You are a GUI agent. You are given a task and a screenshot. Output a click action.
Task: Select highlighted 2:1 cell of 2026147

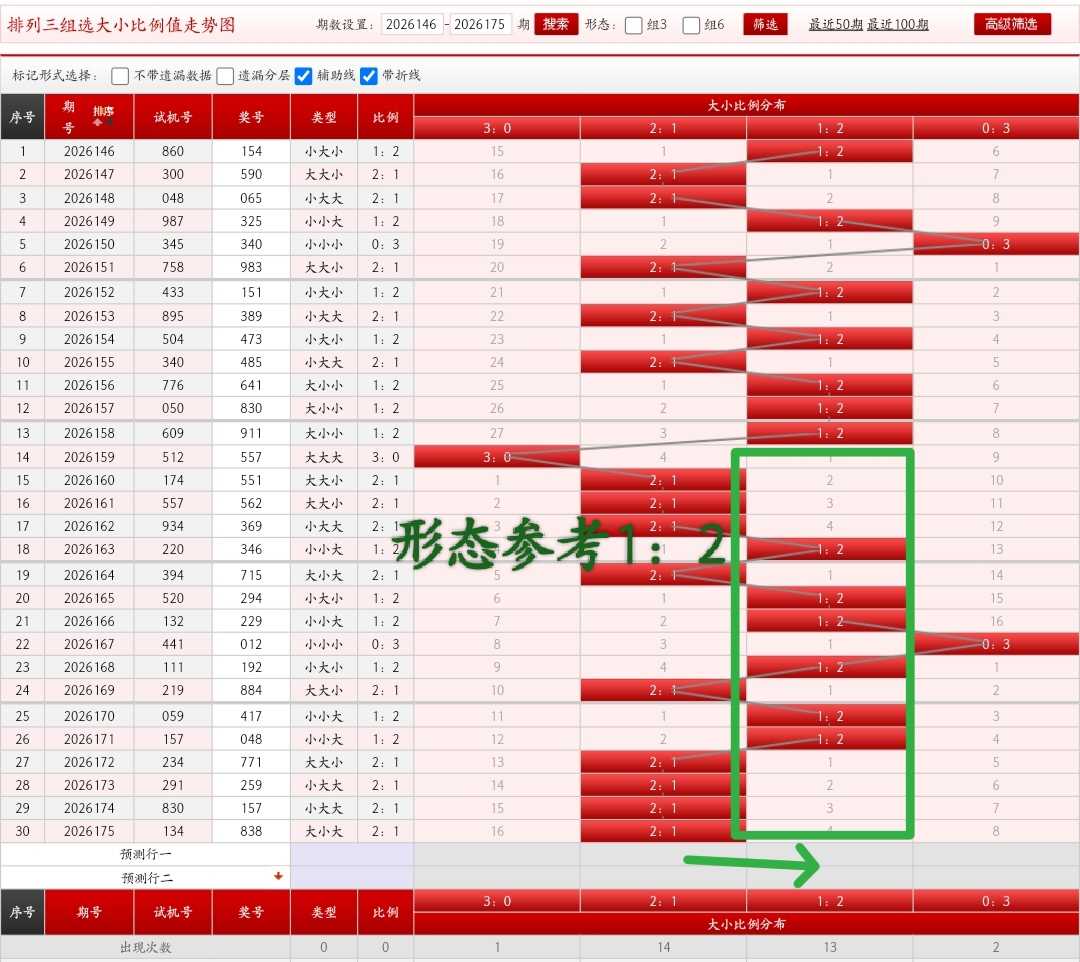(x=663, y=174)
